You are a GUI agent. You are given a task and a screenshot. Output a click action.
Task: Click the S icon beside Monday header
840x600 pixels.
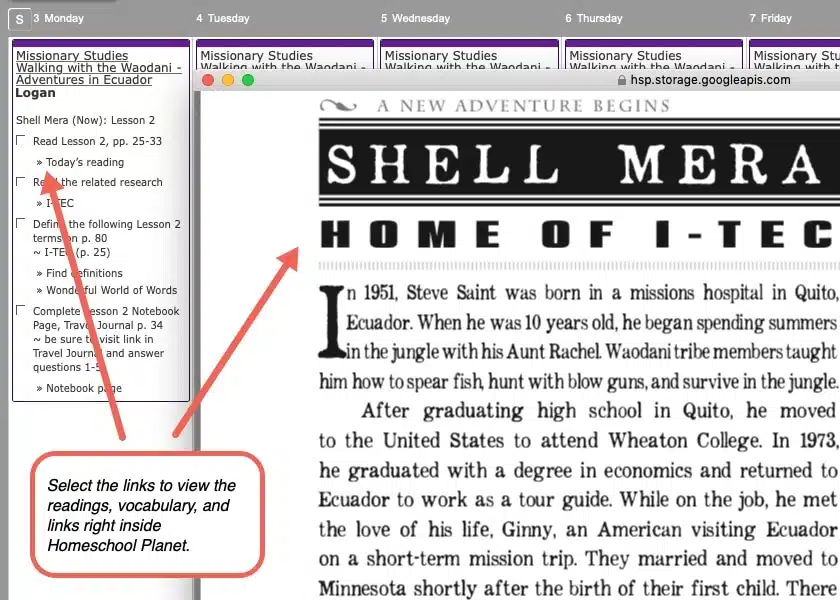click(x=19, y=19)
